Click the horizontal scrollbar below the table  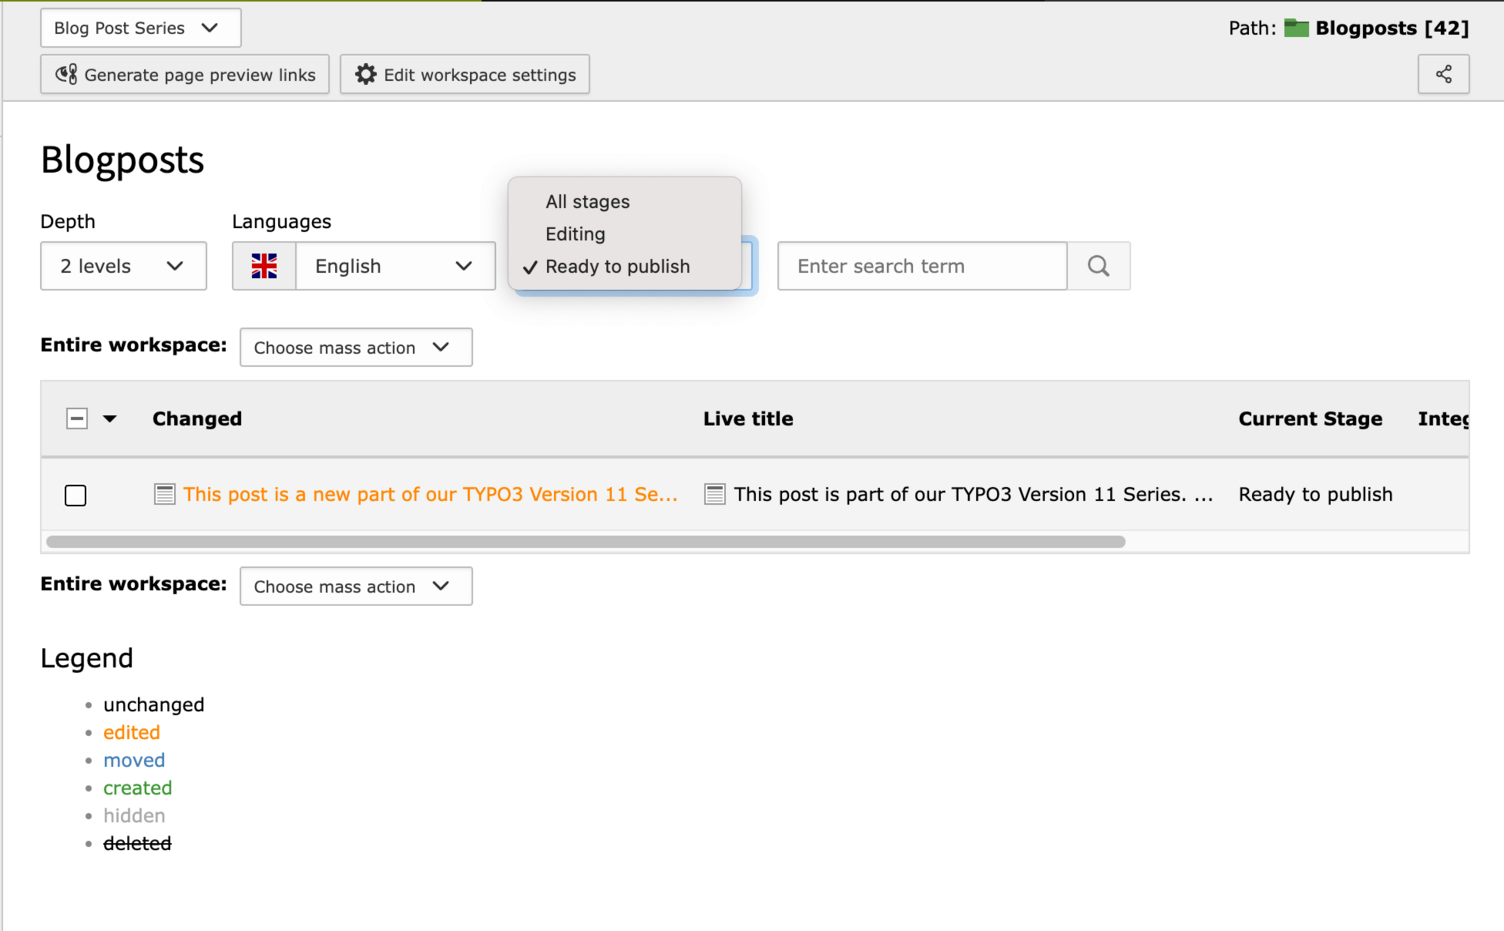pyautogui.click(x=585, y=541)
